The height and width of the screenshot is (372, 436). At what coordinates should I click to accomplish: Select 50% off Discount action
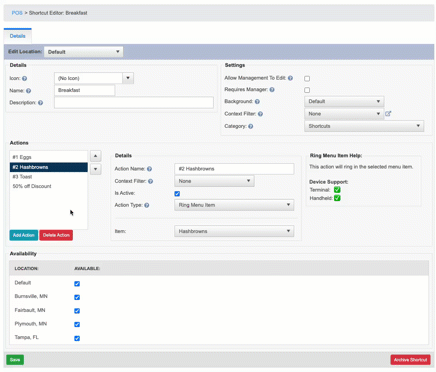pyautogui.click(x=49, y=186)
